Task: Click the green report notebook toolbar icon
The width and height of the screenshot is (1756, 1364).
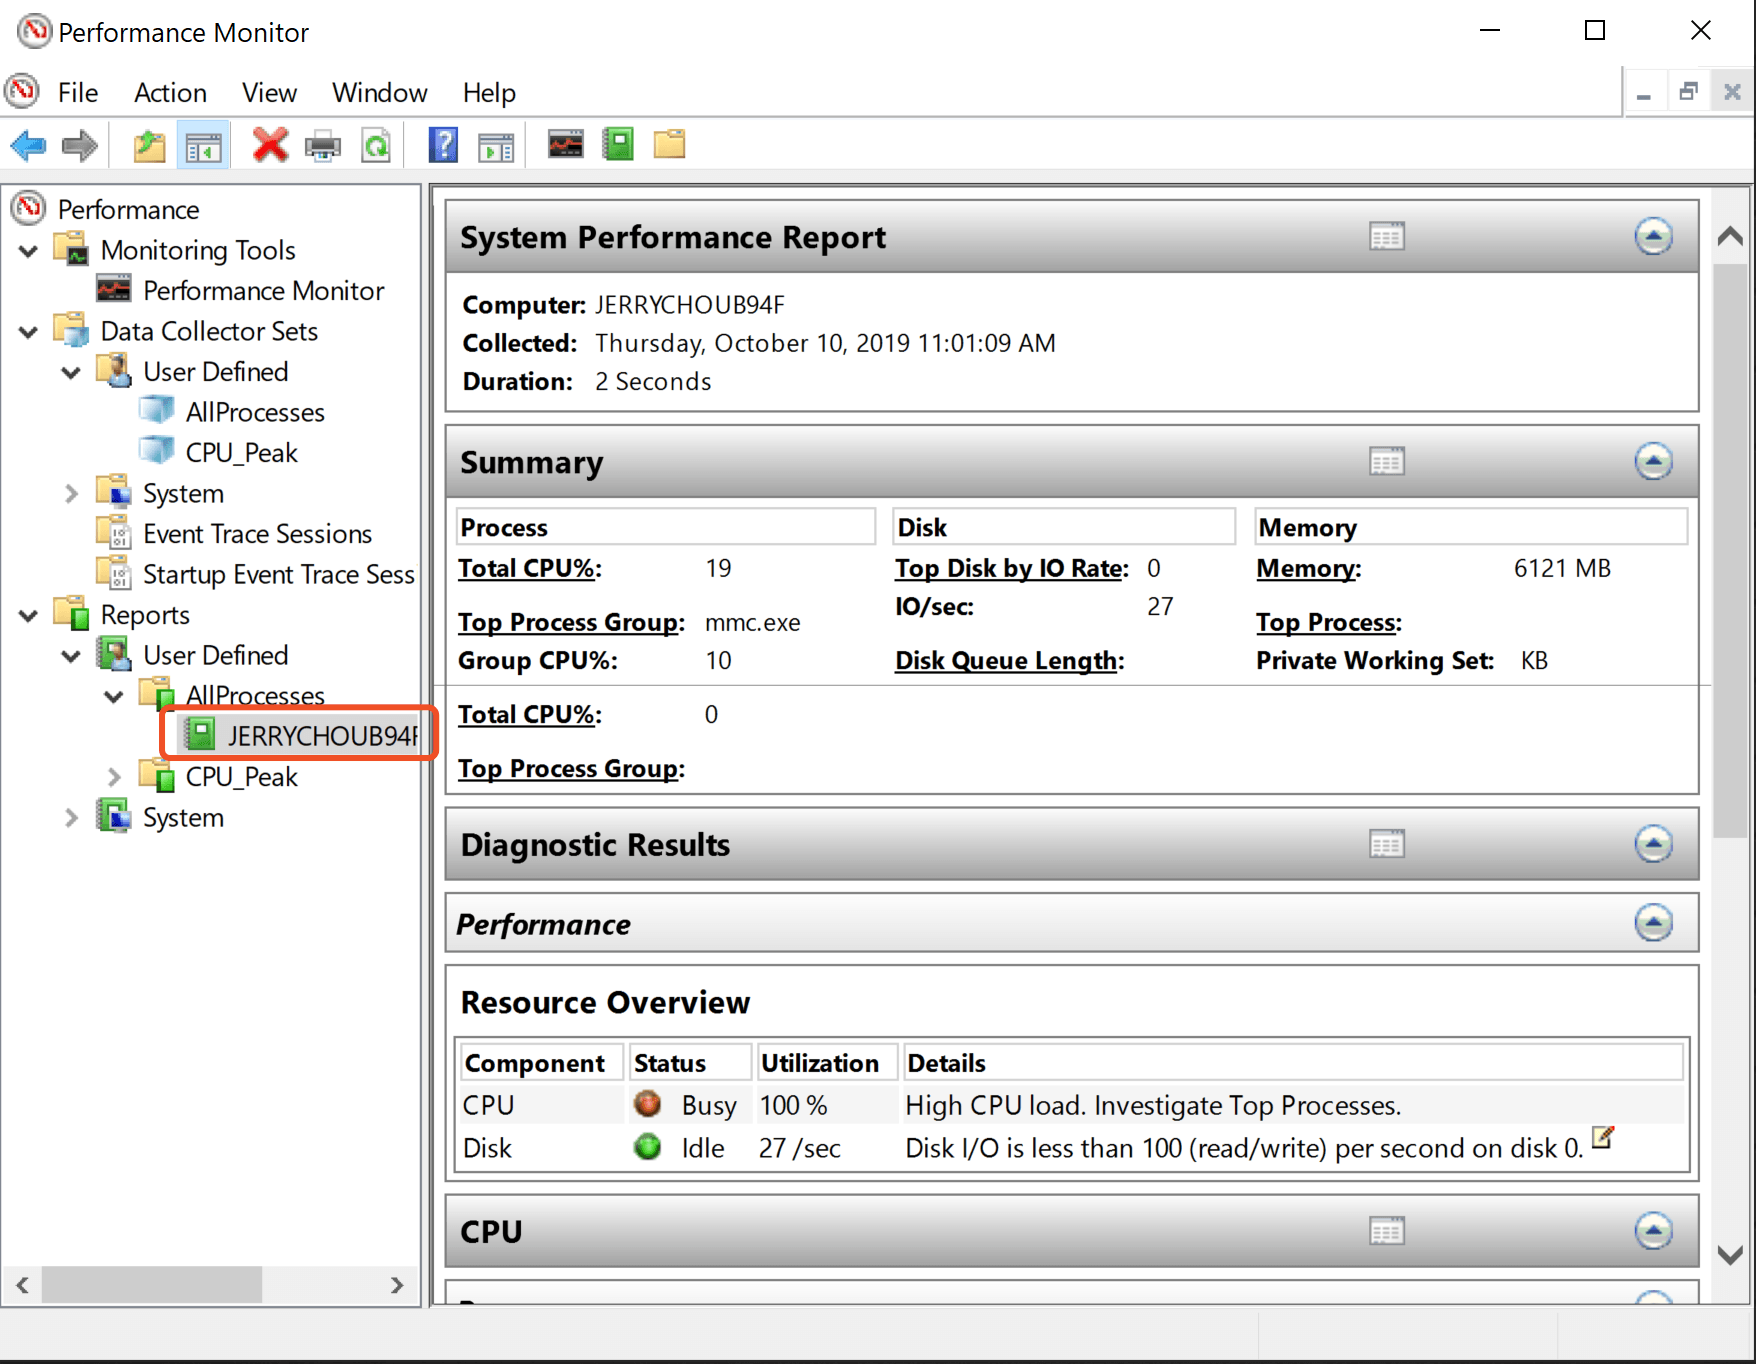Action: [x=618, y=145]
